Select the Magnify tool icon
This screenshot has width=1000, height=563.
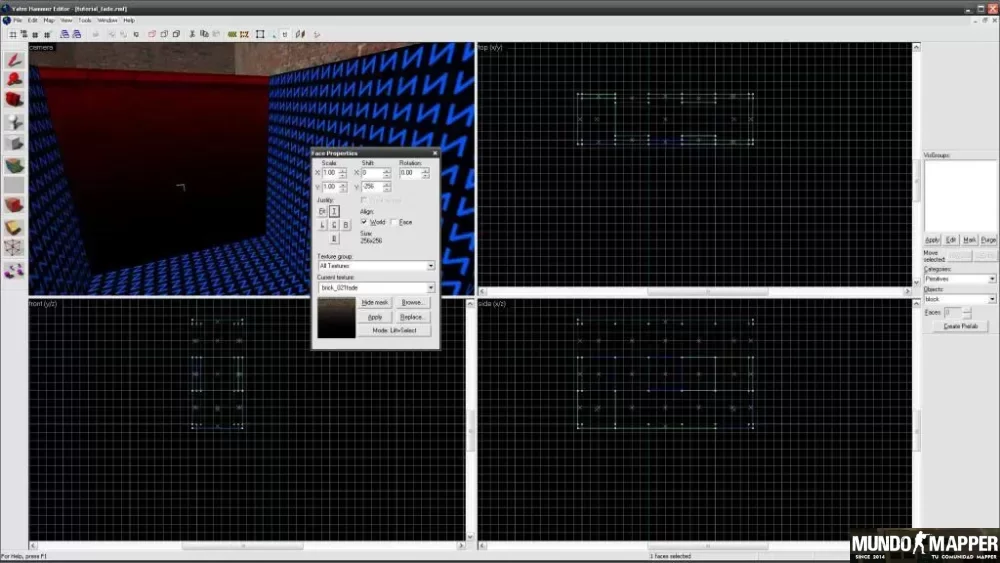coord(14,79)
